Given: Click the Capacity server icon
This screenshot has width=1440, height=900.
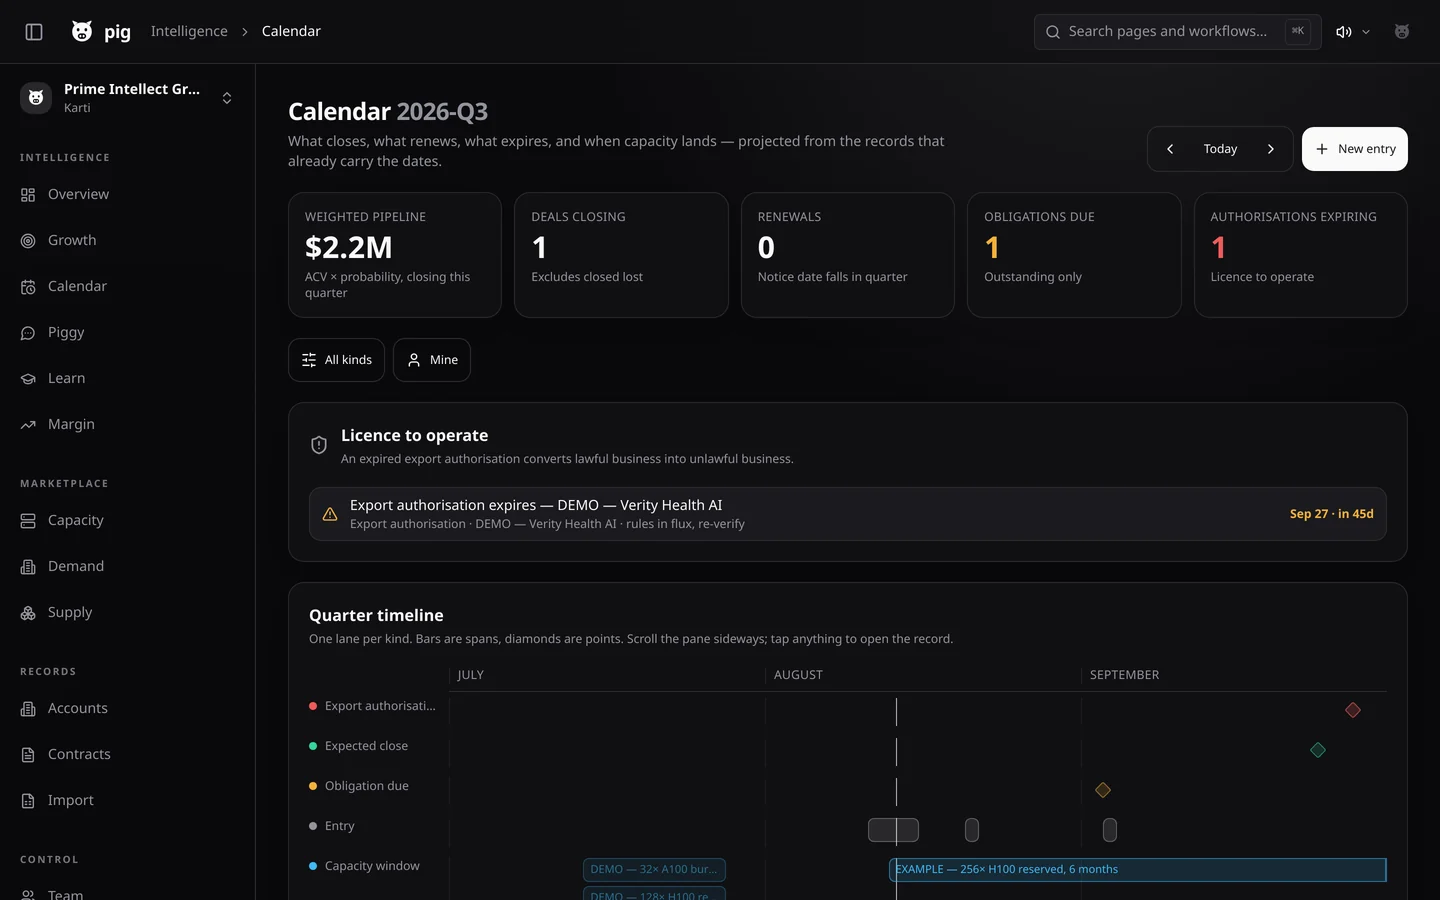Looking at the screenshot, I should click(28, 521).
